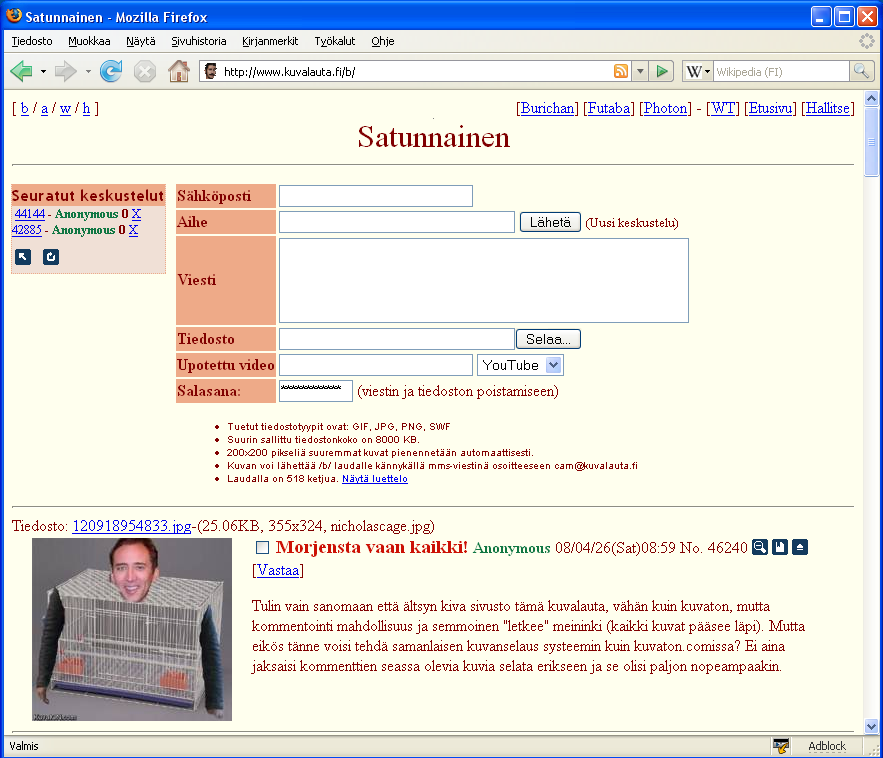Tick the checkbox beside 'Morjensta vaan kaikki!'
The width and height of the screenshot is (883, 758).
(263, 547)
